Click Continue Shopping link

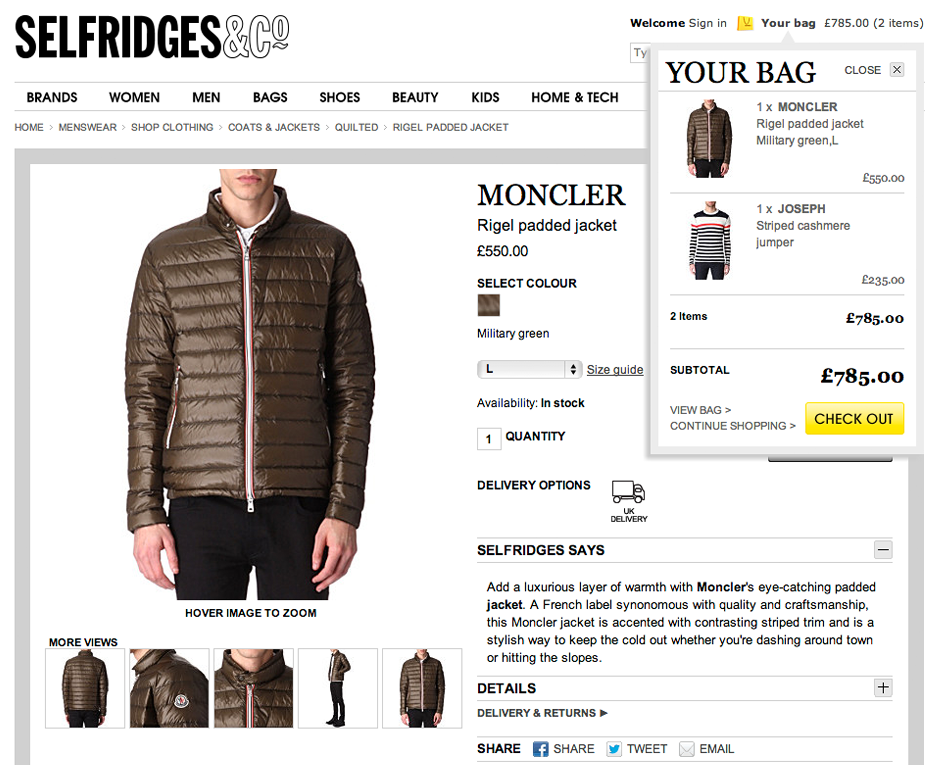pyautogui.click(x=733, y=426)
